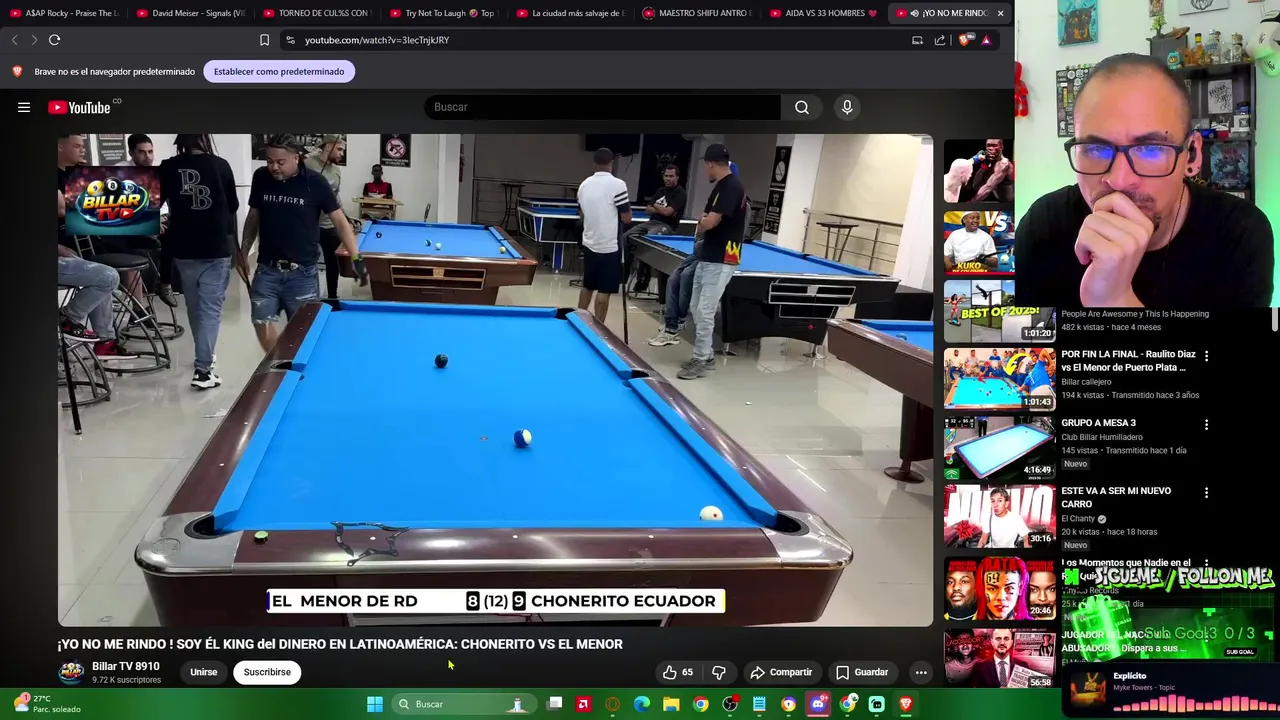Switch to La ciudad más salvaje tab
The image size is (1280, 720).
tap(570, 13)
